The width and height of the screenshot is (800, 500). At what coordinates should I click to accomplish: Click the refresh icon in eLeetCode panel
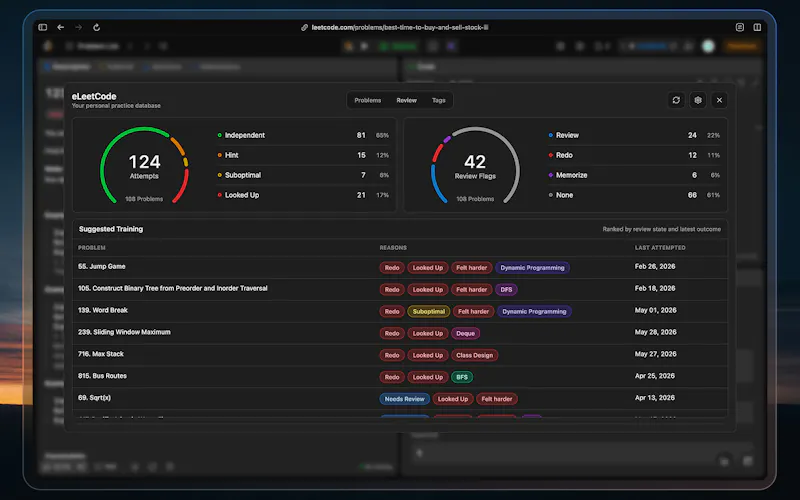pyautogui.click(x=676, y=100)
